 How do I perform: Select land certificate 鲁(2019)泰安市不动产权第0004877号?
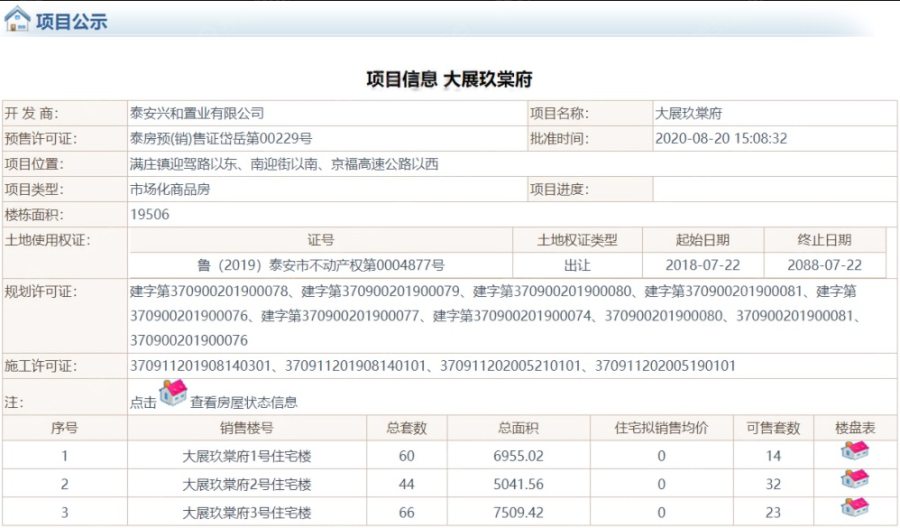coord(321,265)
